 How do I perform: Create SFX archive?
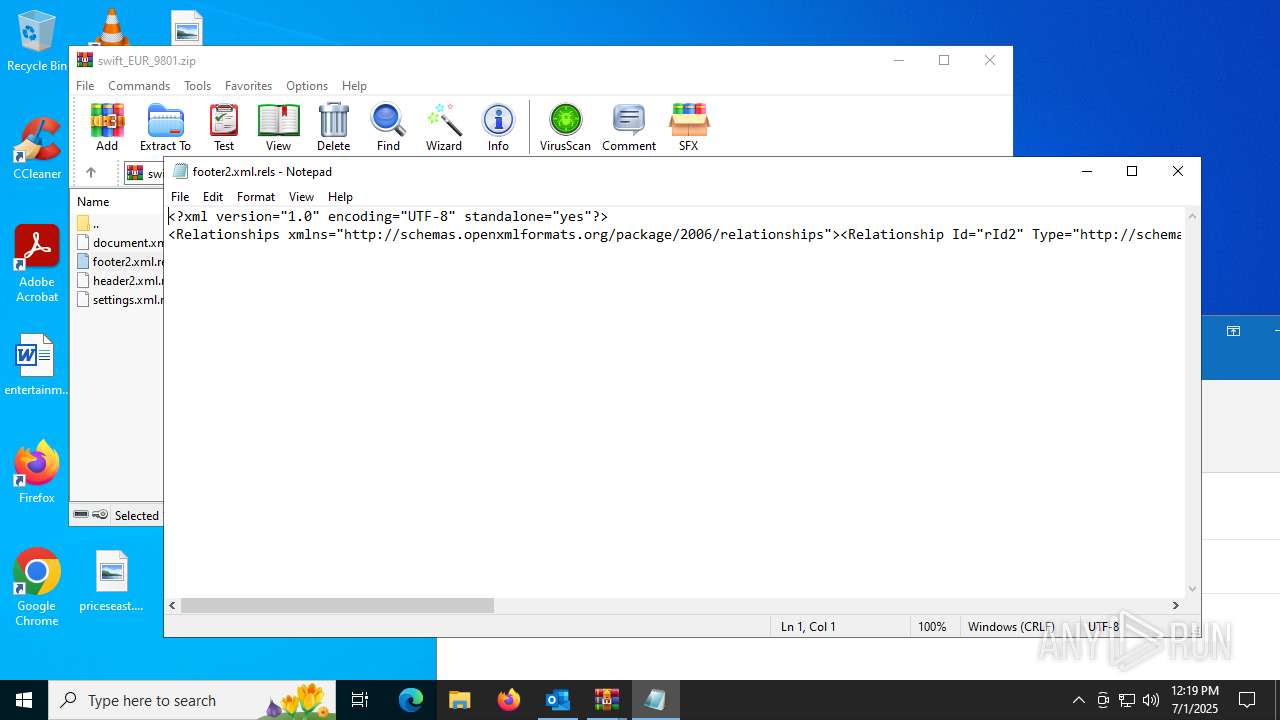(689, 127)
